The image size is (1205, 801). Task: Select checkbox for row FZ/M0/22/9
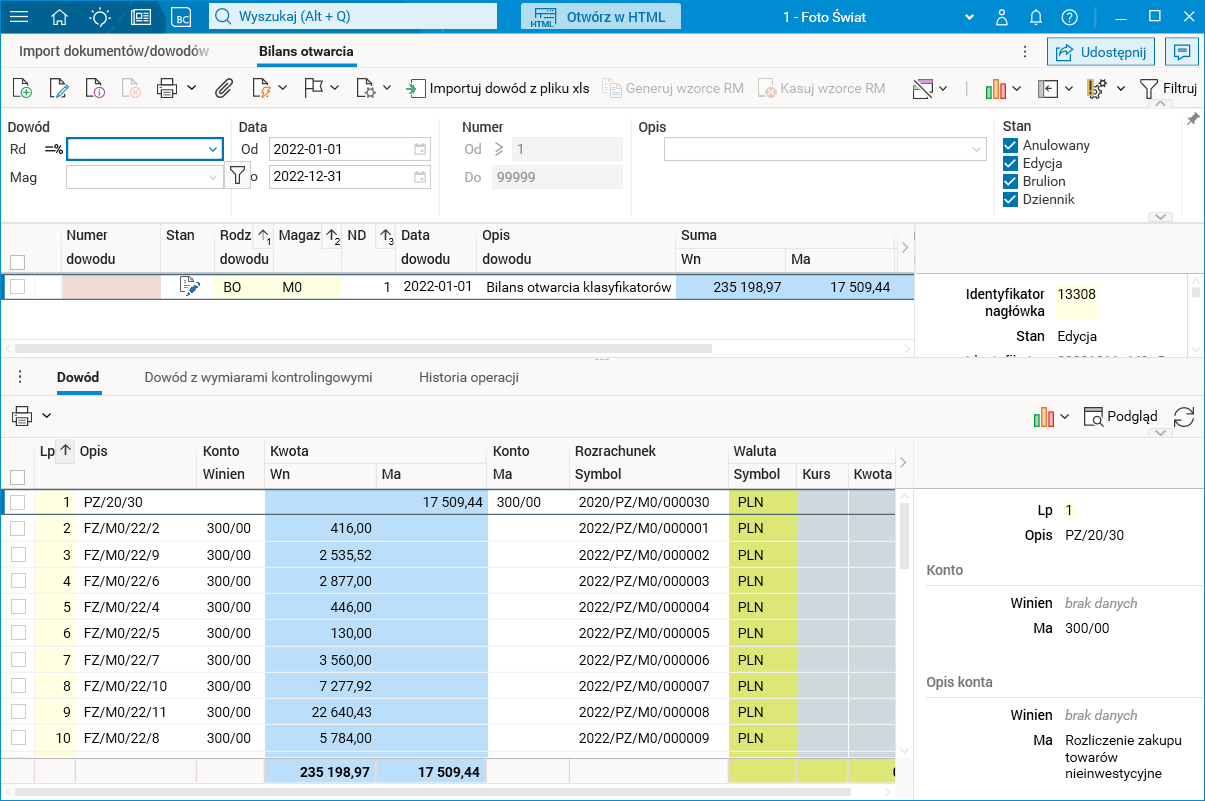tap(17, 555)
